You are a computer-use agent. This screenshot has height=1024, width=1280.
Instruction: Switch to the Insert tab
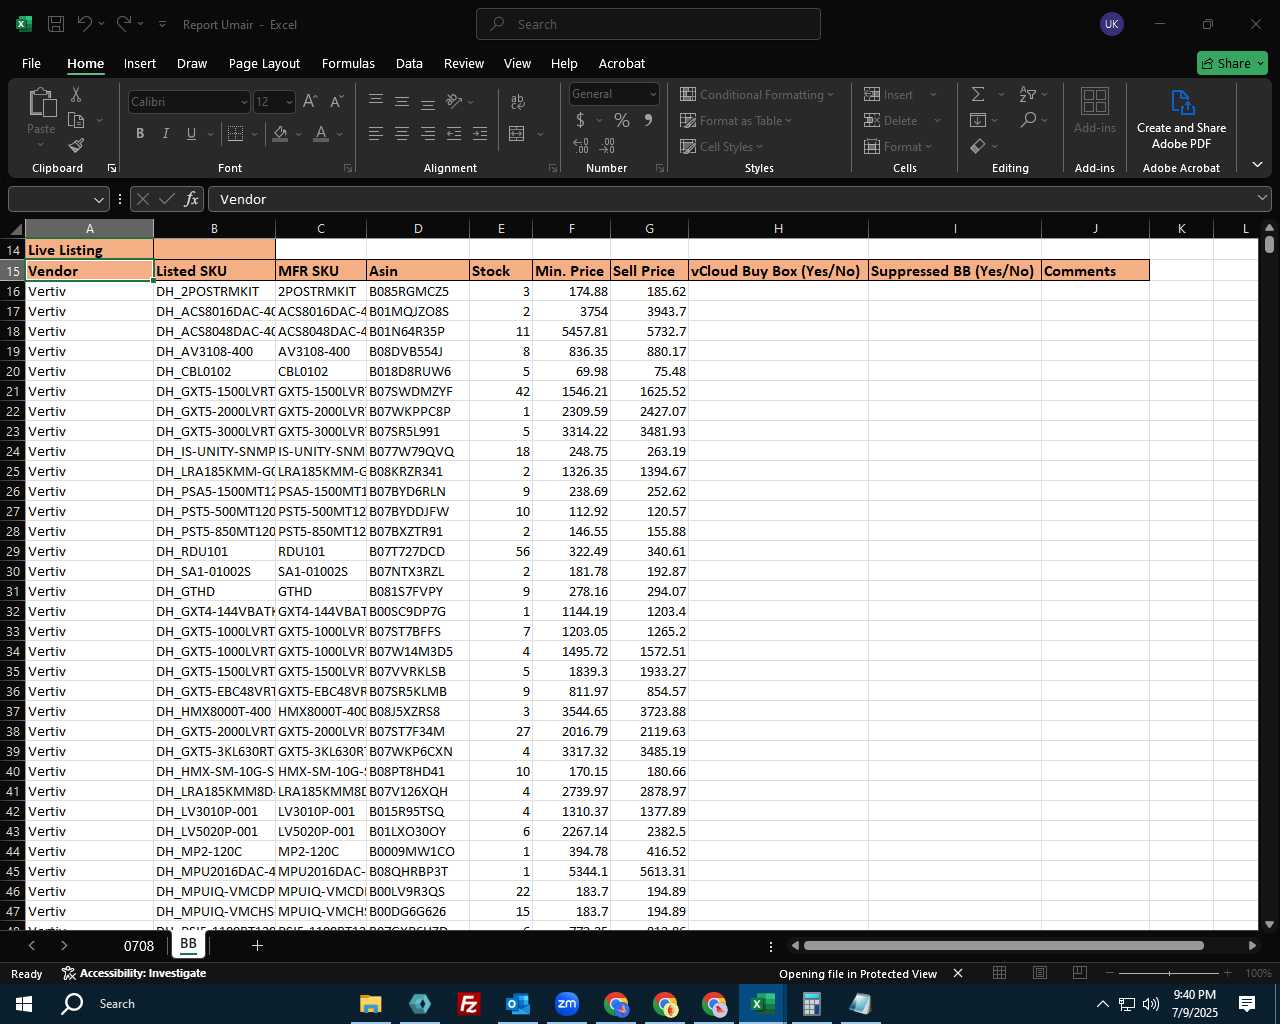[140, 63]
